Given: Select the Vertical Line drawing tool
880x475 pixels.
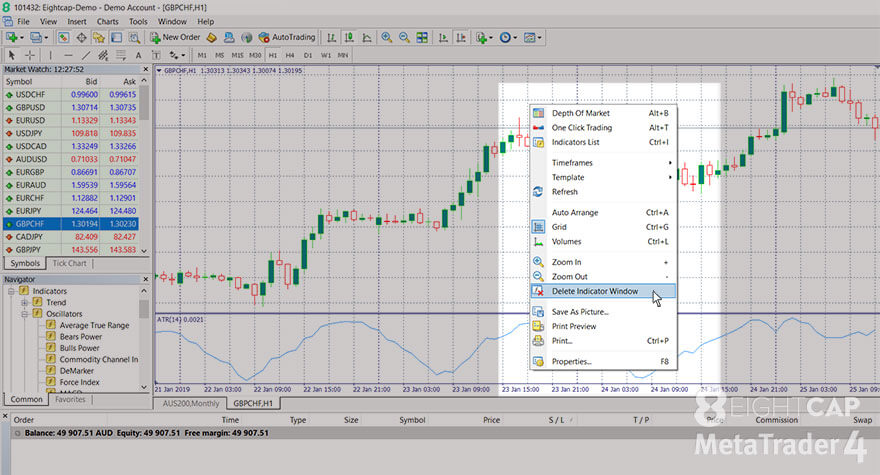Looking at the screenshot, I should pos(51,55).
